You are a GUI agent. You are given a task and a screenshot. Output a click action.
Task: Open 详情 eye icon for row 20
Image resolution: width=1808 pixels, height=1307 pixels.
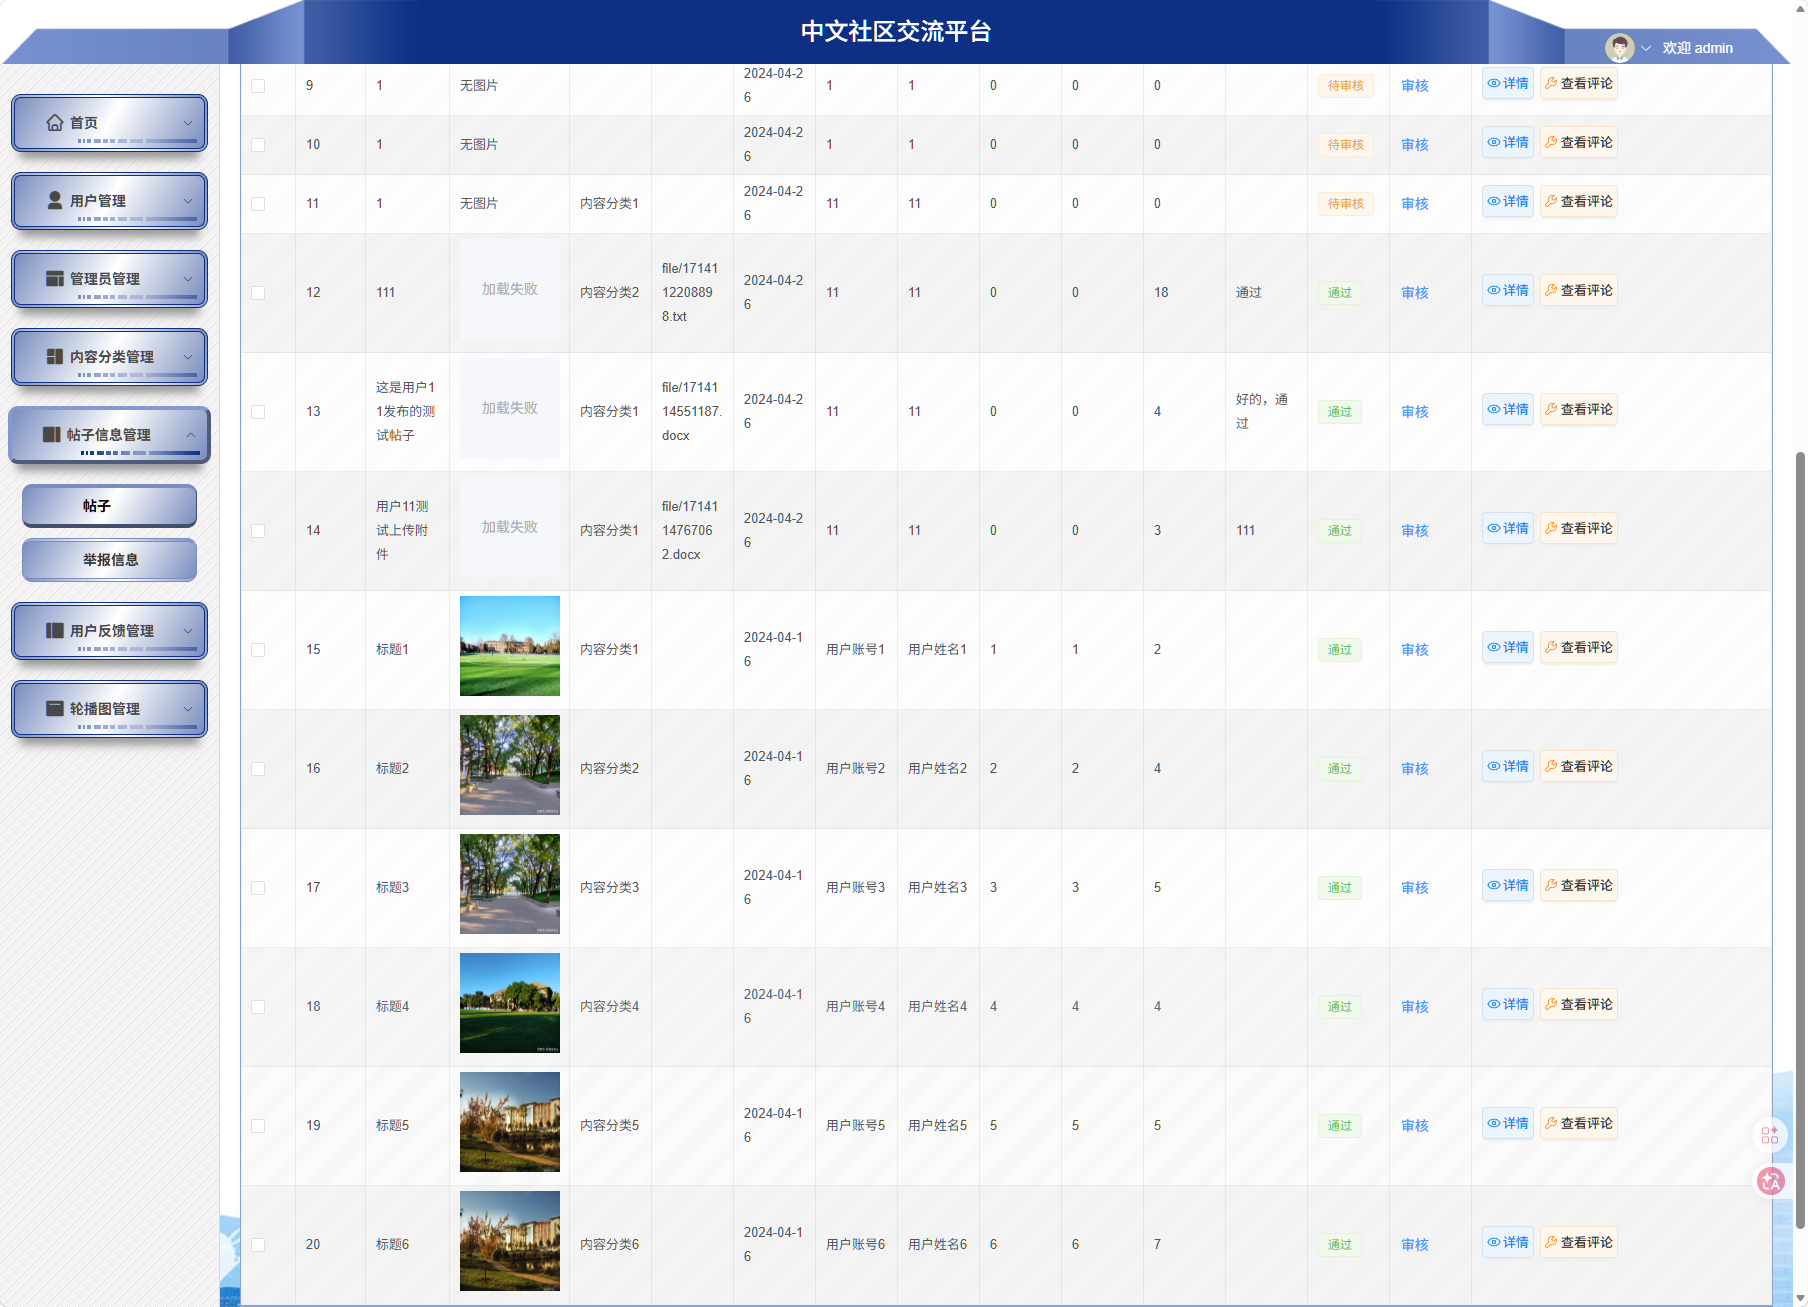coord(1494,1242)
